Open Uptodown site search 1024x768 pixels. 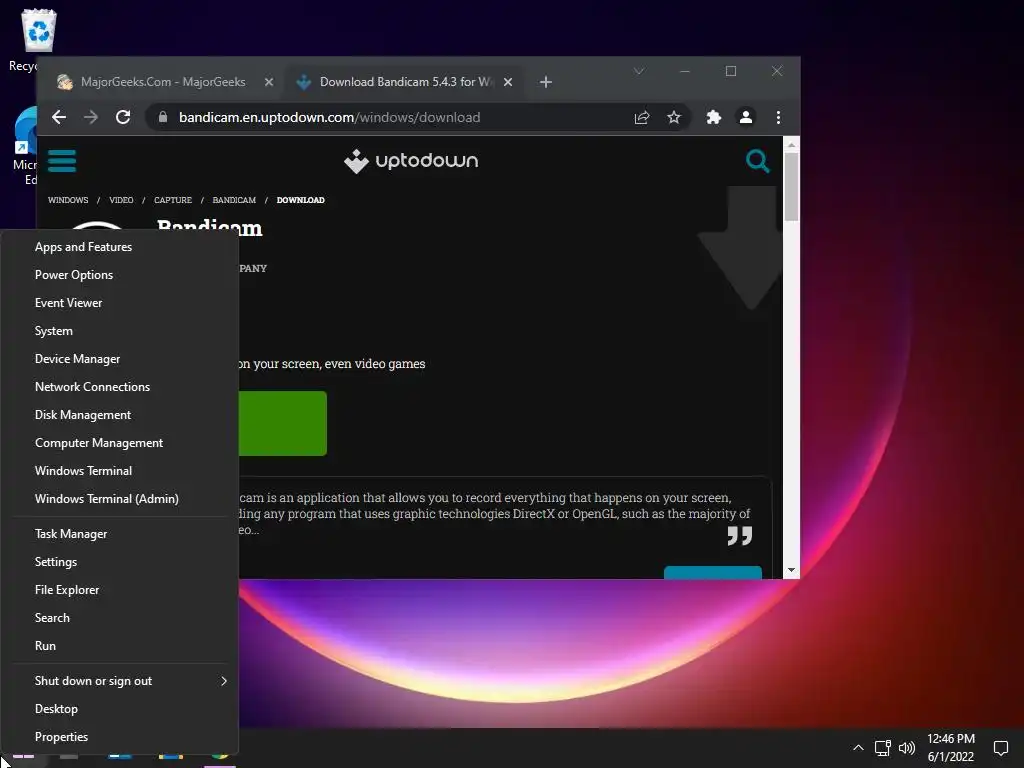758,161
